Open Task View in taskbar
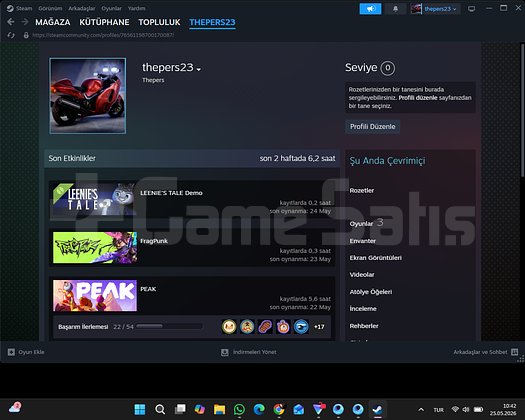The width and height of the screenshot is (525, 420). click(x=180, y=409)
